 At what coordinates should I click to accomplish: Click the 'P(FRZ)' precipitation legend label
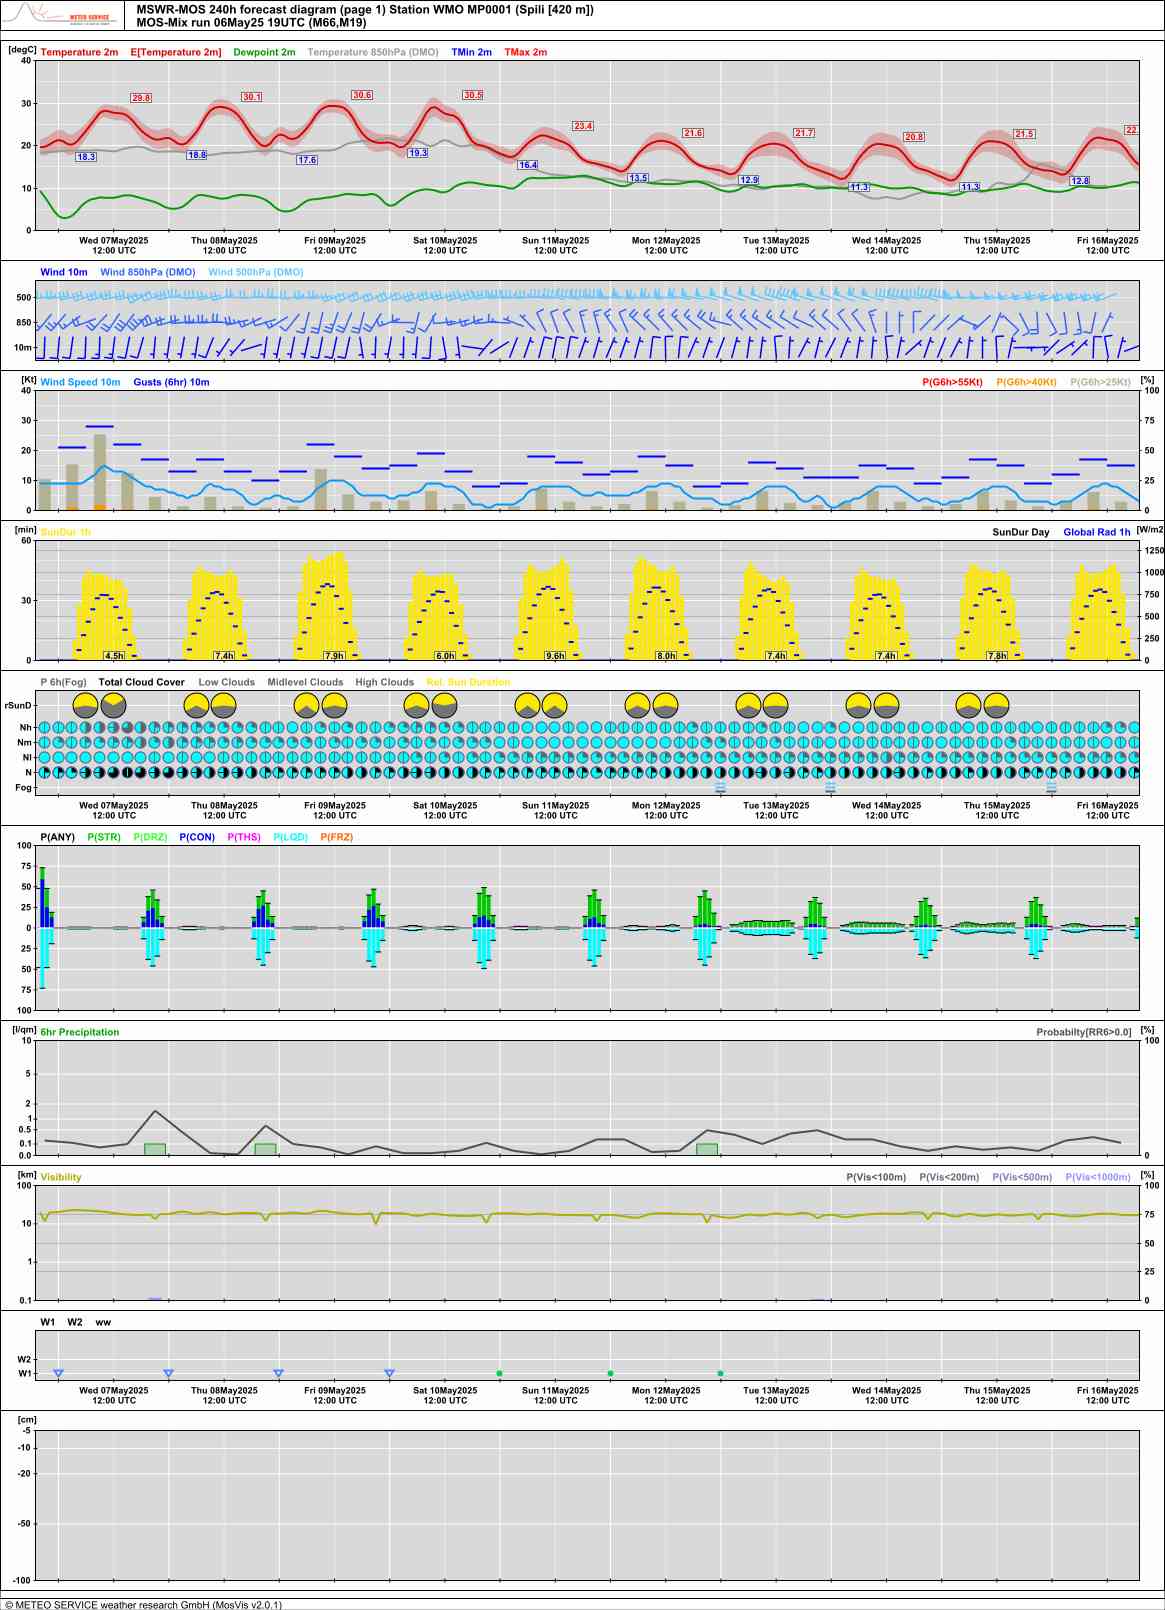click(337, 837)
